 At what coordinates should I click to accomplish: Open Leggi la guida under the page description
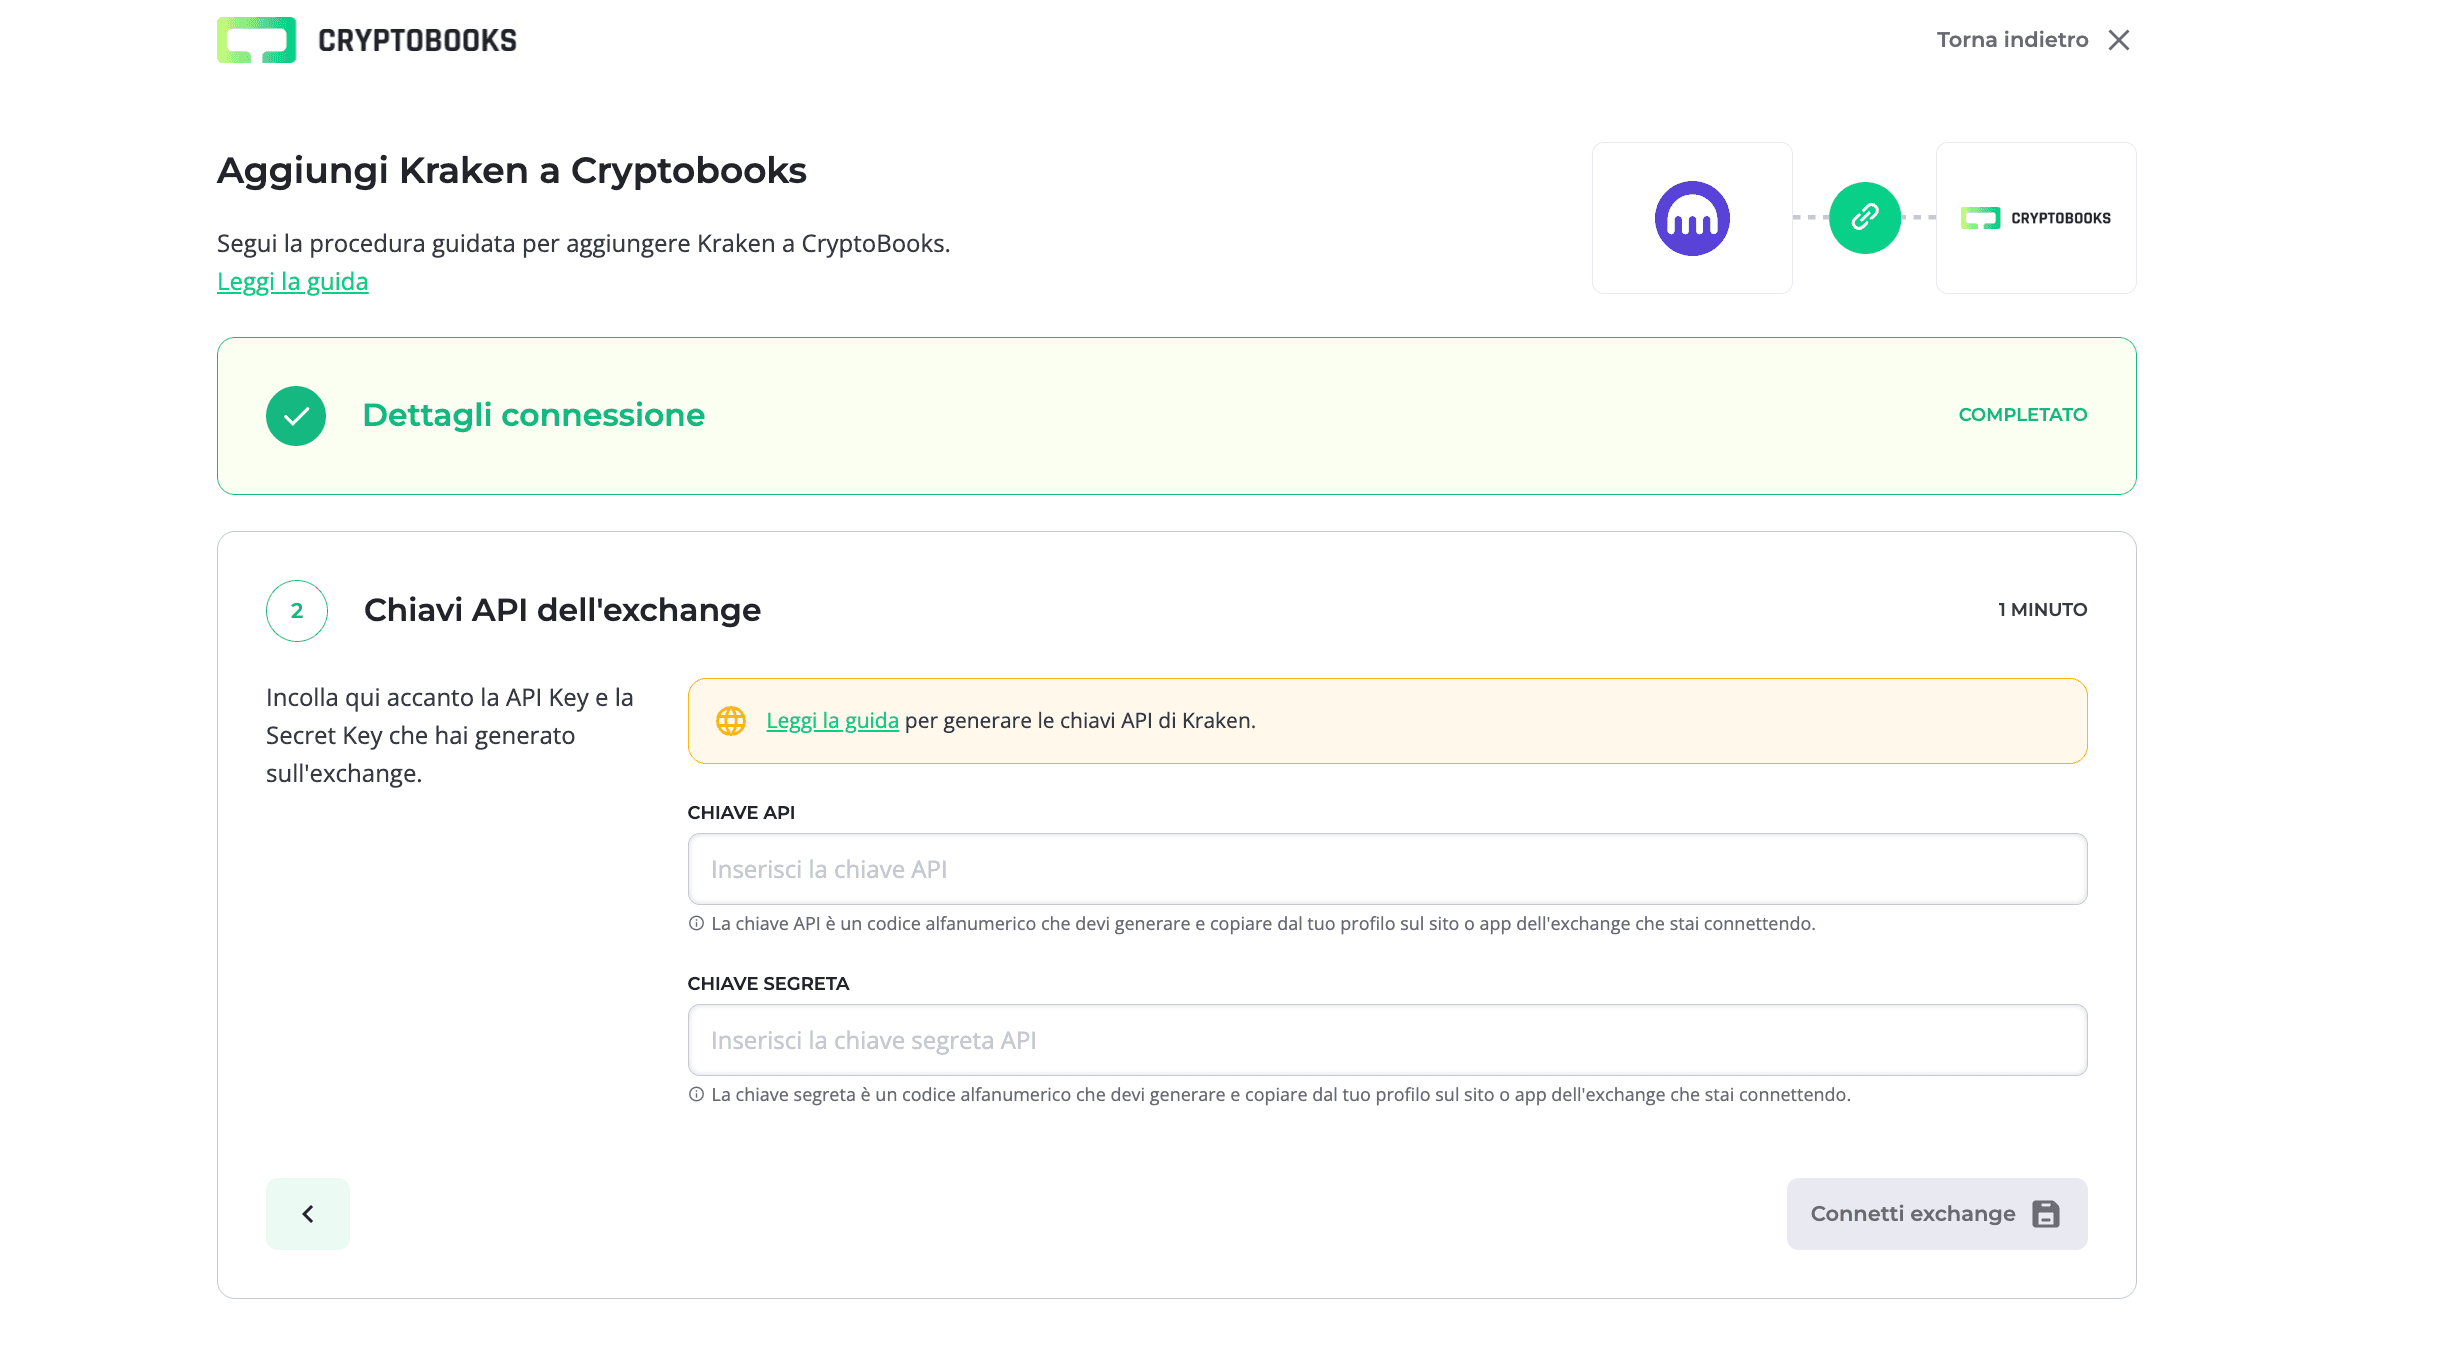[292, 281]
